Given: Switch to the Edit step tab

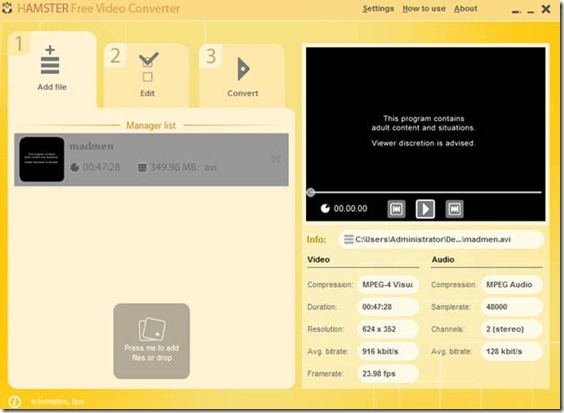Looking at the screenshot, I should pos(147,75).
